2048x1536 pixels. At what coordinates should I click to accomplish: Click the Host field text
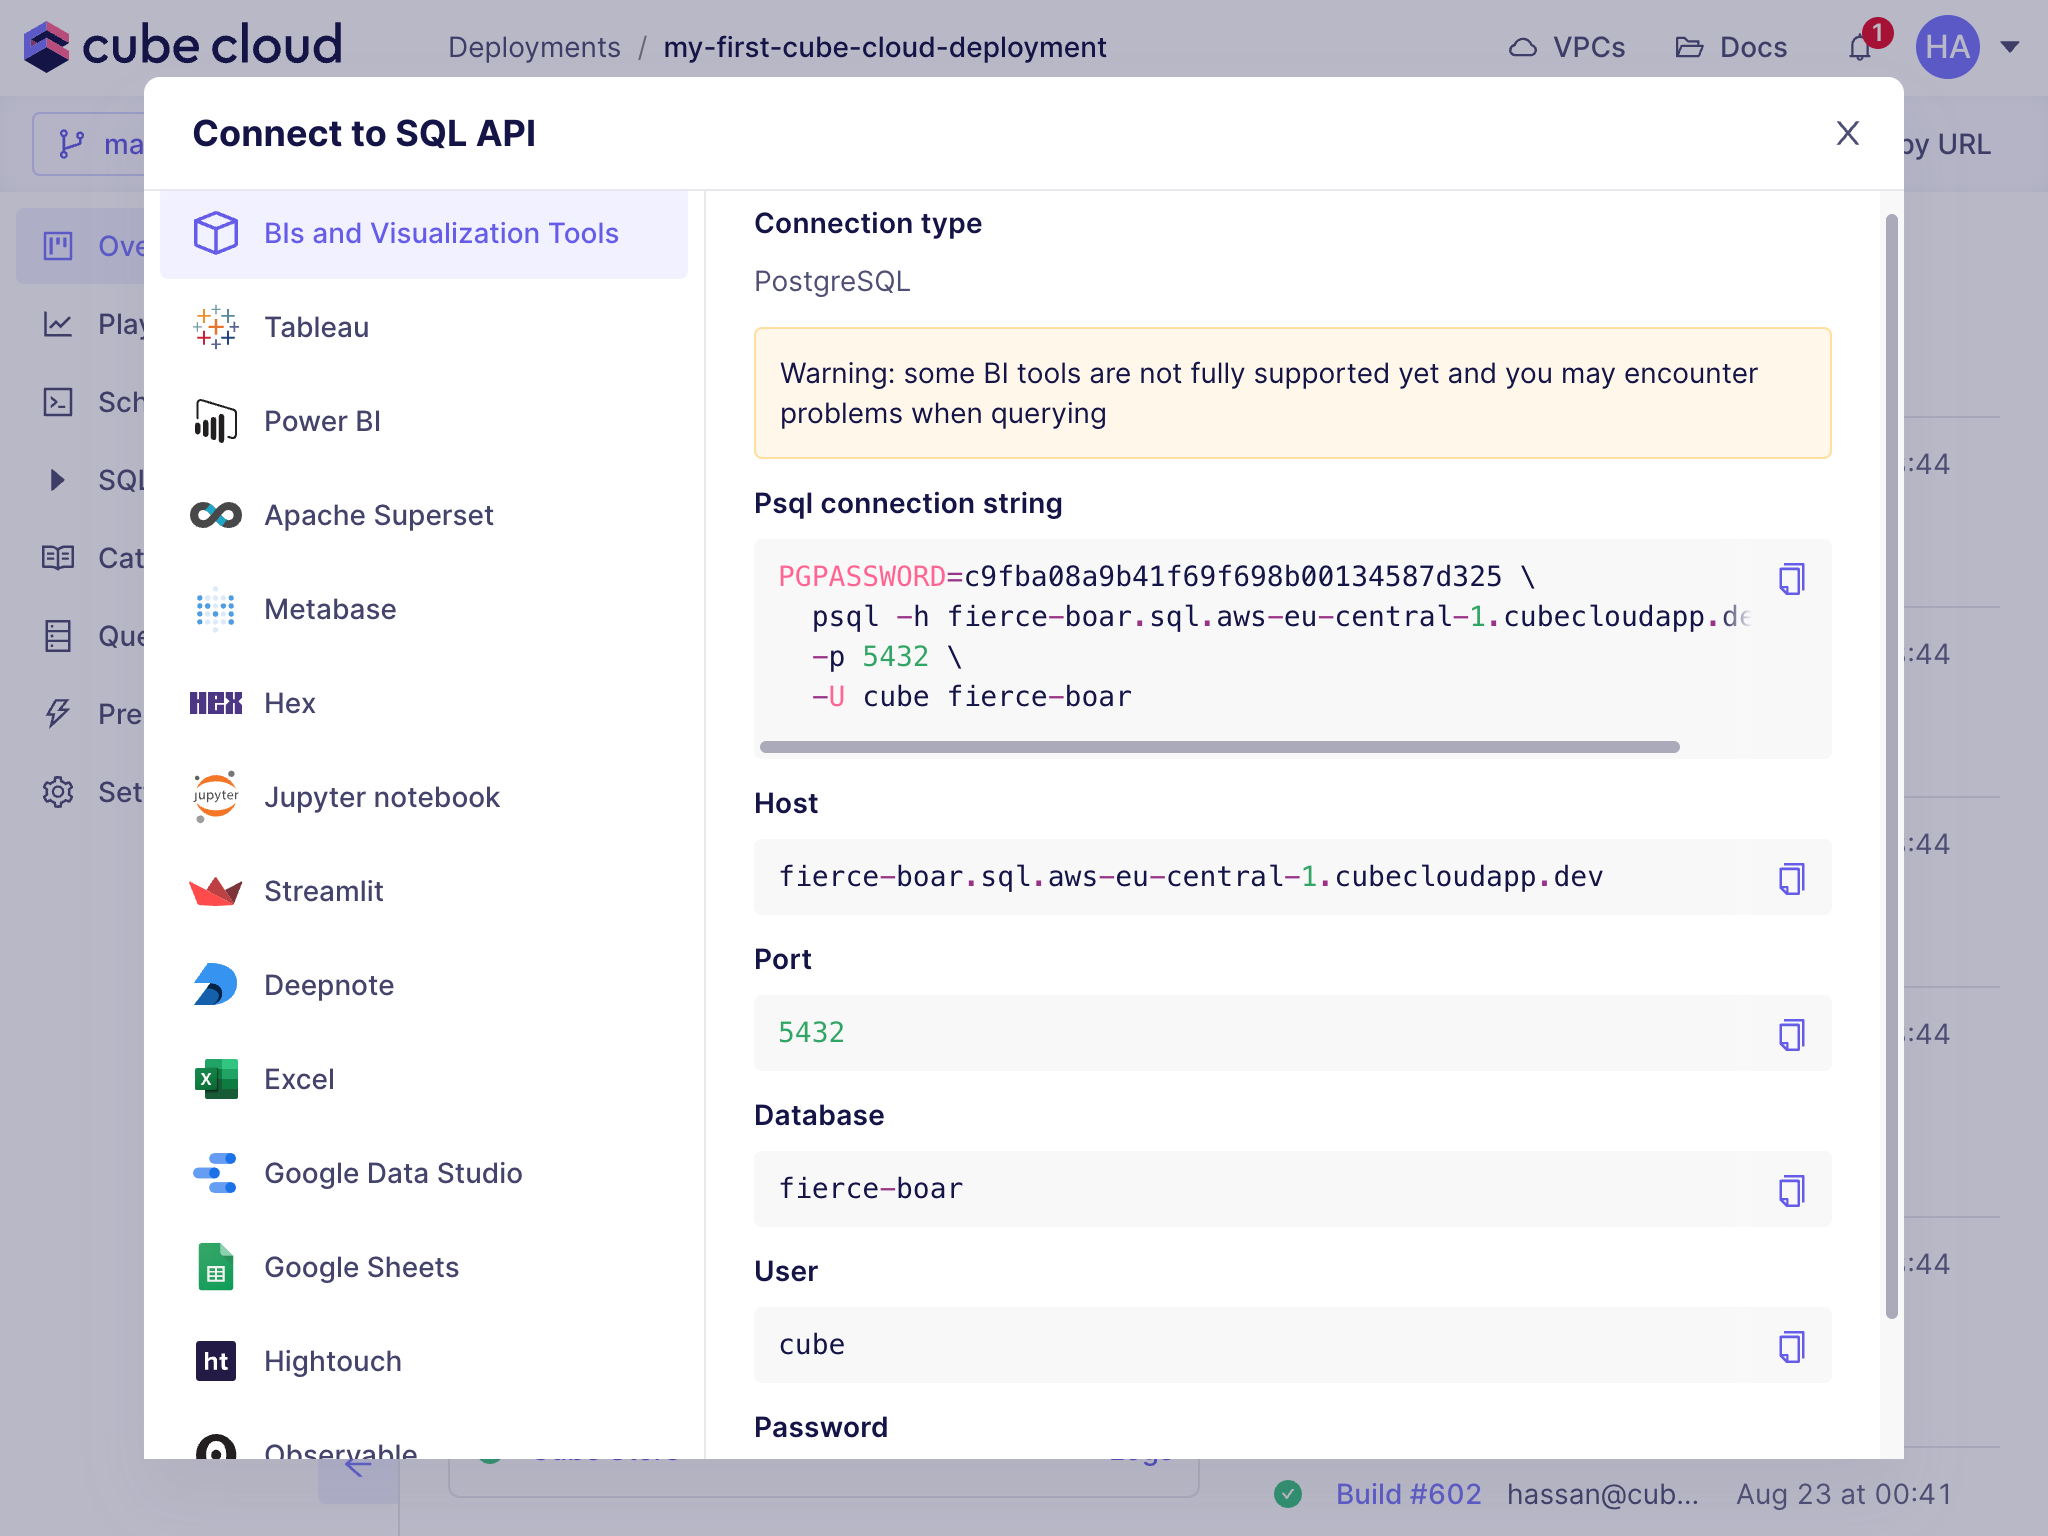pyautogui.click(x=1191, y=877)
